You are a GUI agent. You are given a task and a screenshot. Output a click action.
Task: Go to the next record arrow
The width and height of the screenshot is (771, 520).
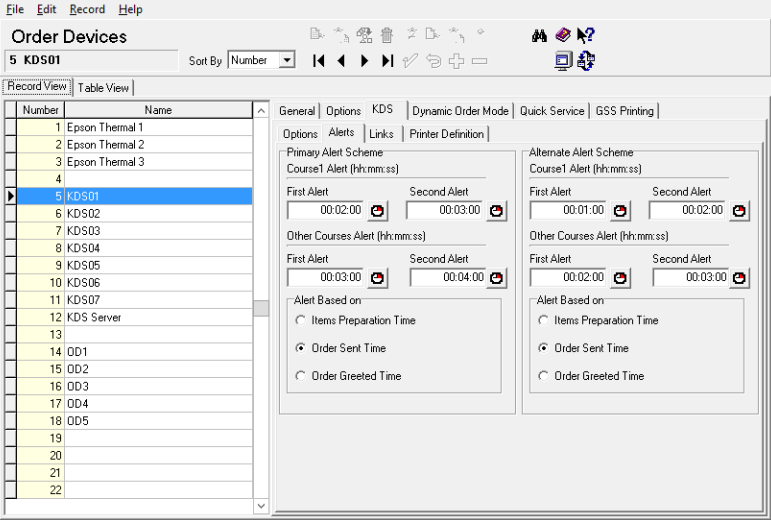click(364, 61)
